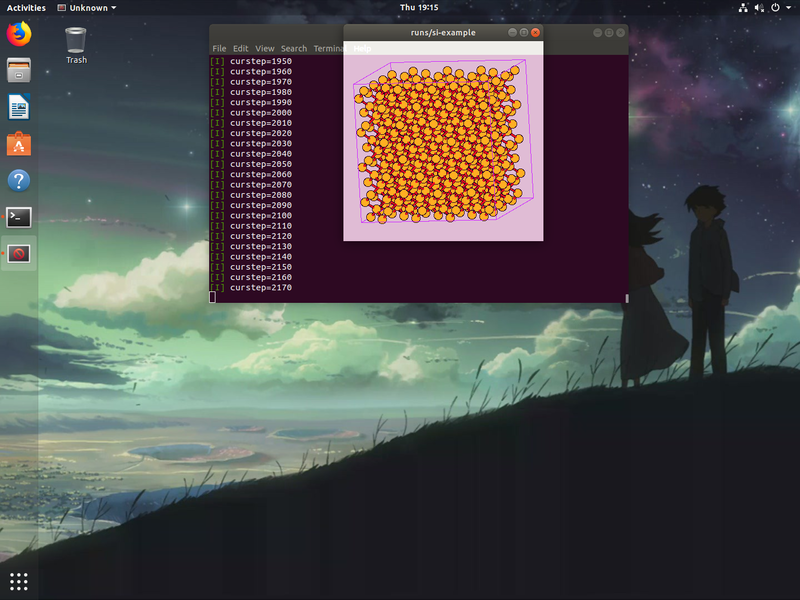The width and height of the screenshot is (800, 600).
Task: Open the clock calendar Thu 19:15
Action: tap(419, 8)
